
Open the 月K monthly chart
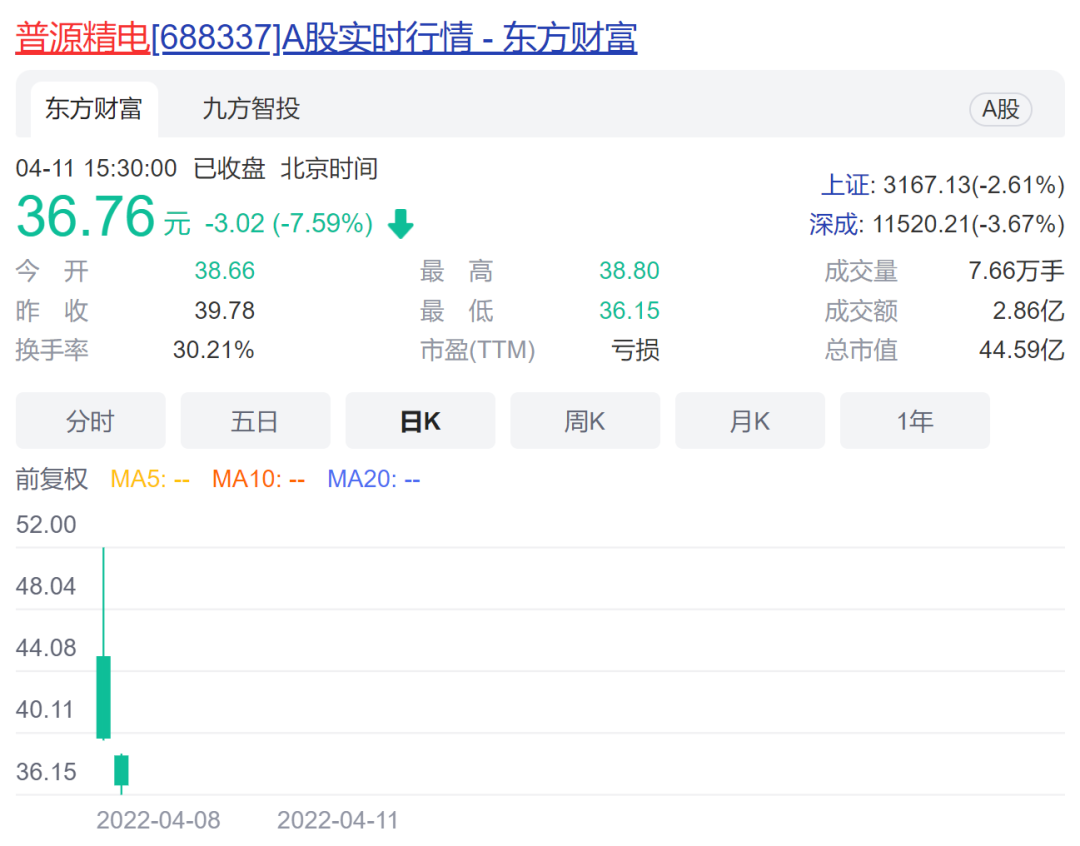point(750,421)
